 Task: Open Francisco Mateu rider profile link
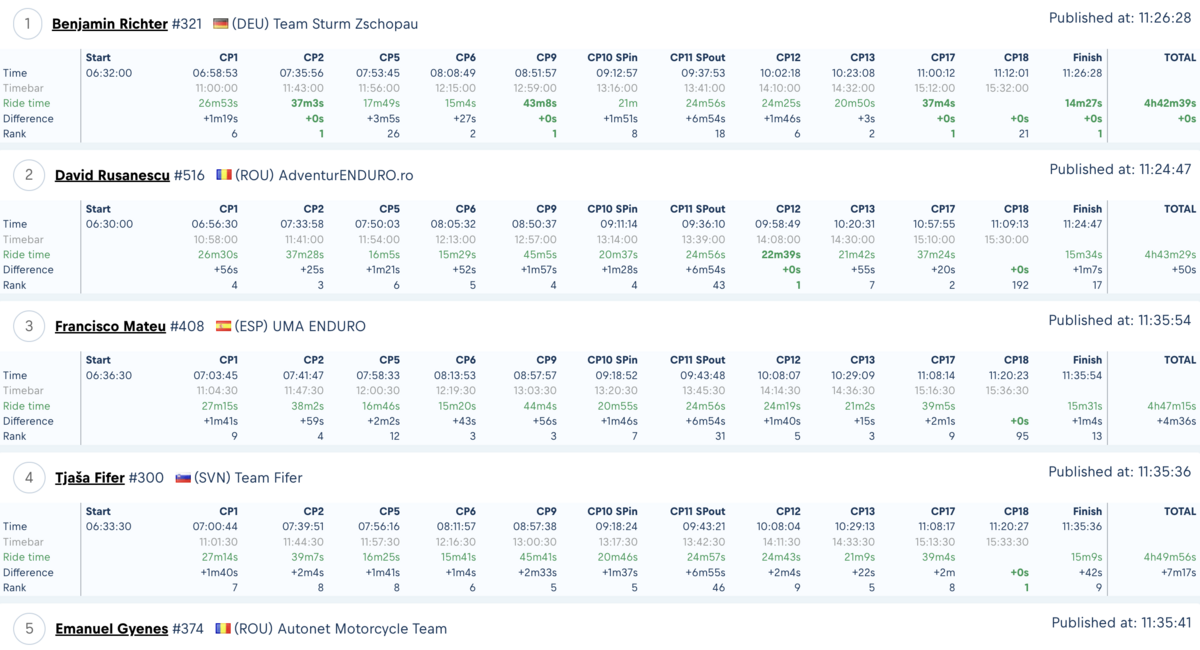pyautogui.click(x=110, y=326)
